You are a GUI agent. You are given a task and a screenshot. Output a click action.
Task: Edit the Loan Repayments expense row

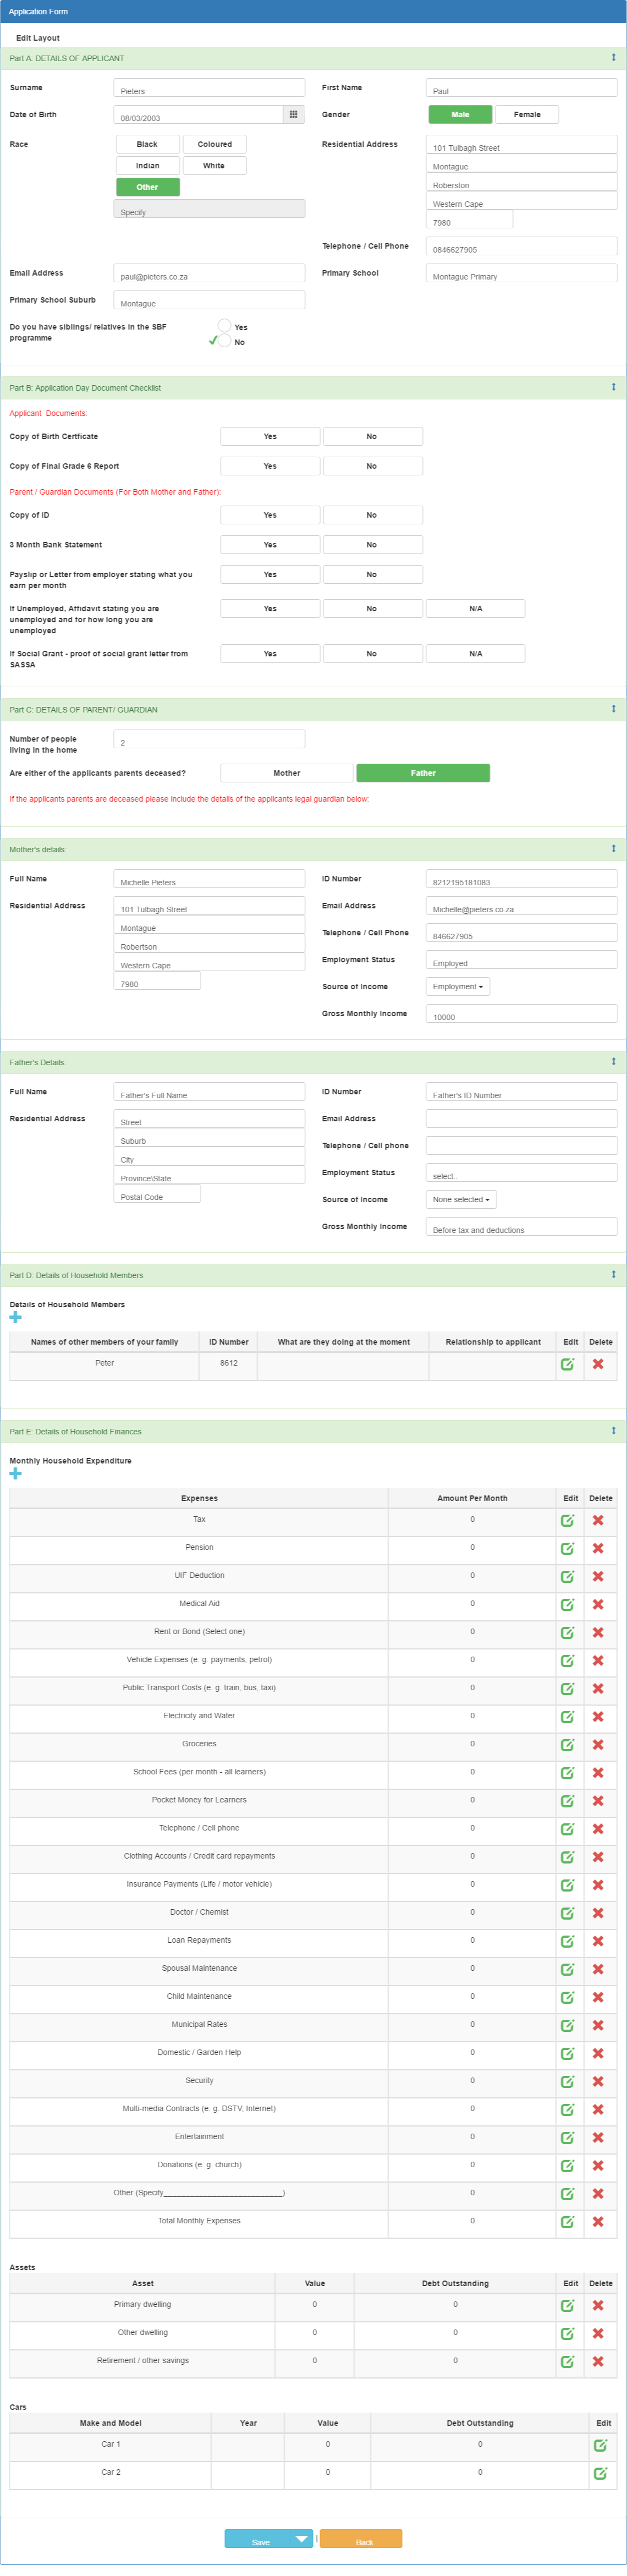click(x=568, y=1941)
